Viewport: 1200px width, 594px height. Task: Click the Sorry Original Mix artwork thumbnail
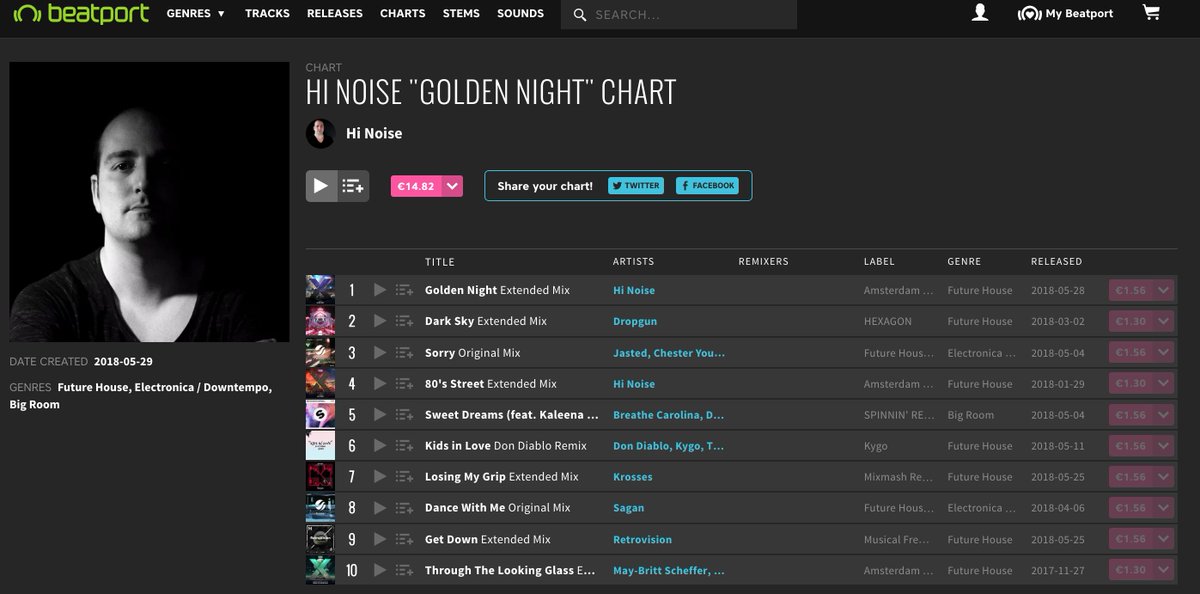pyautogui.click(x=322, y=351)
